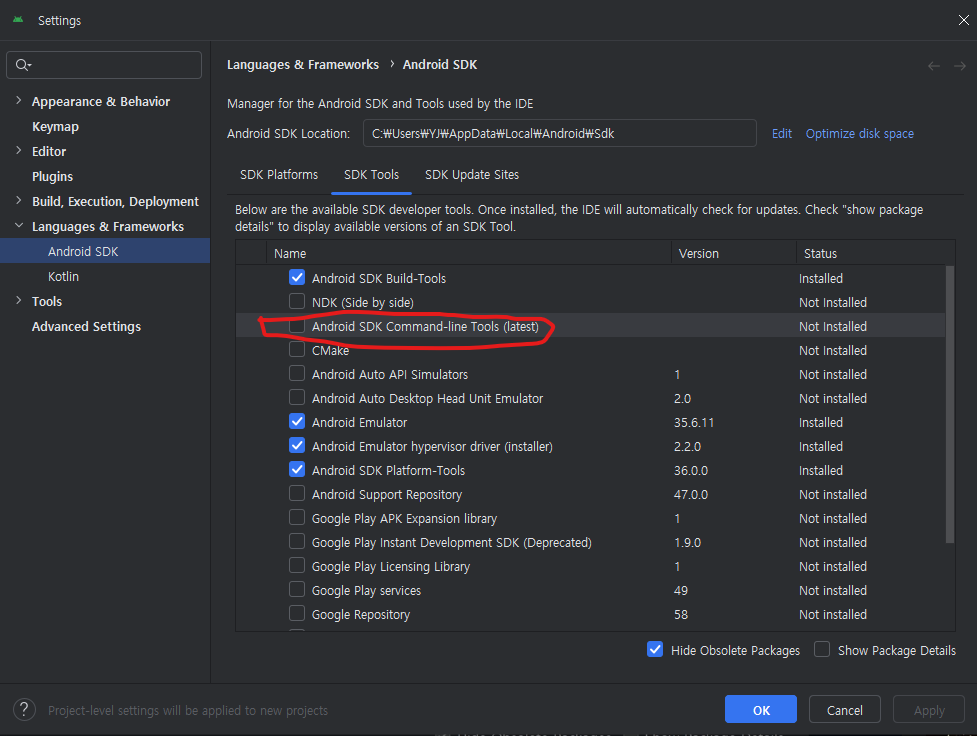
Task: Collapse Languages & Frameworks
Action: pyautogui.click(x=19, y=226)
